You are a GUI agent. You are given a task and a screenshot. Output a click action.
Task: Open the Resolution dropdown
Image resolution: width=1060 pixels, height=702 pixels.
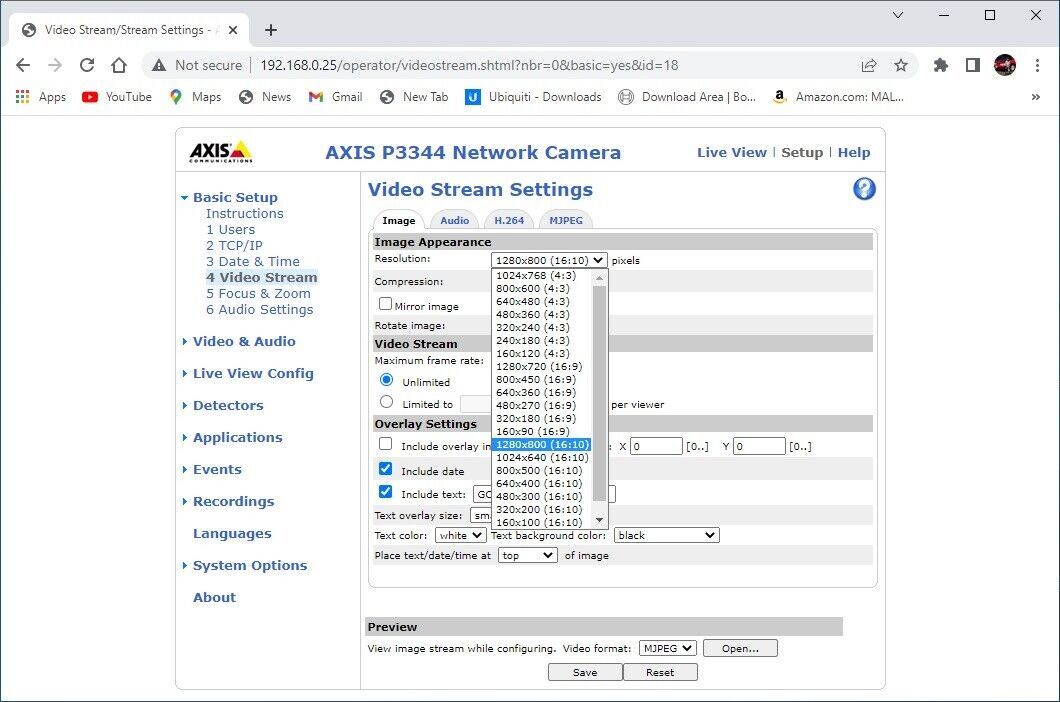pos(549,260)
